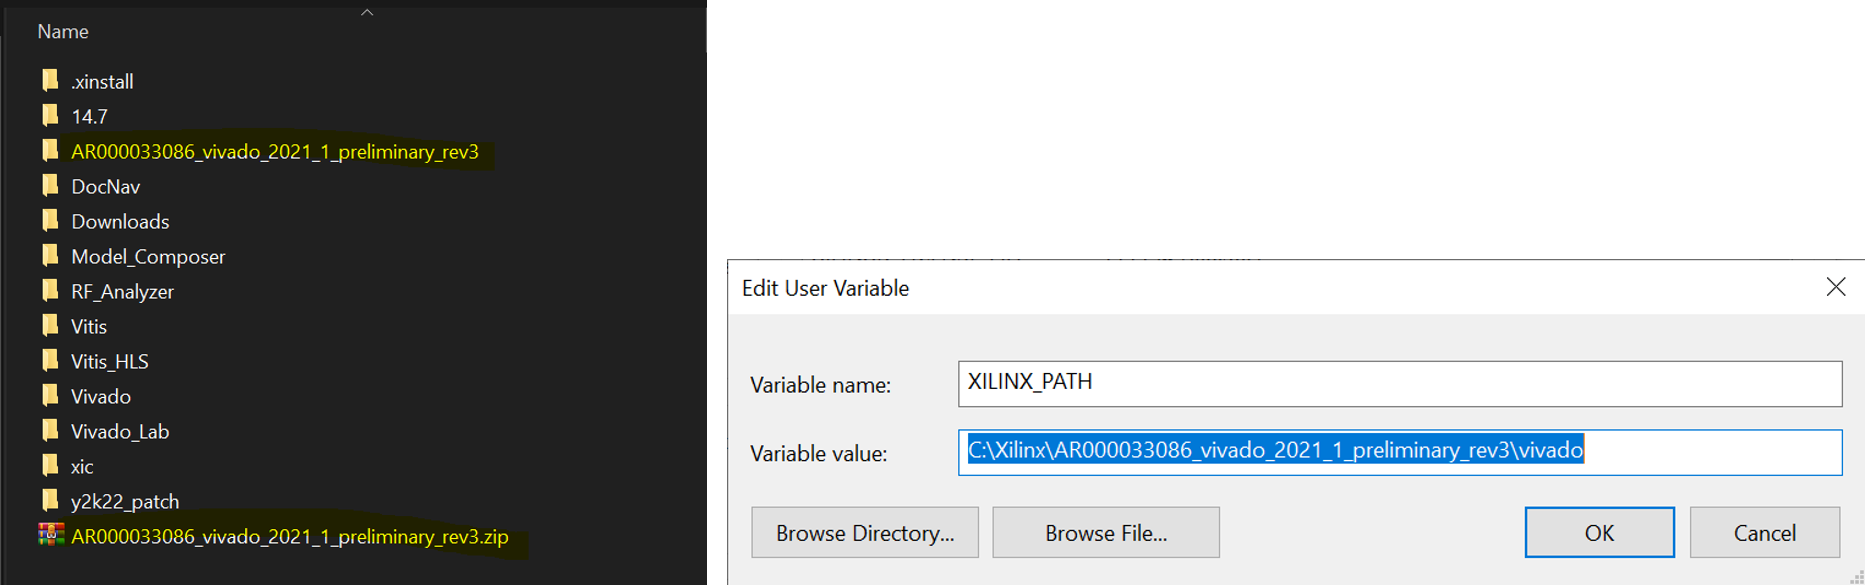Screen dimensions: 1865x585
Task: Open the Browse File dialog
Action: click(1106, 532)
